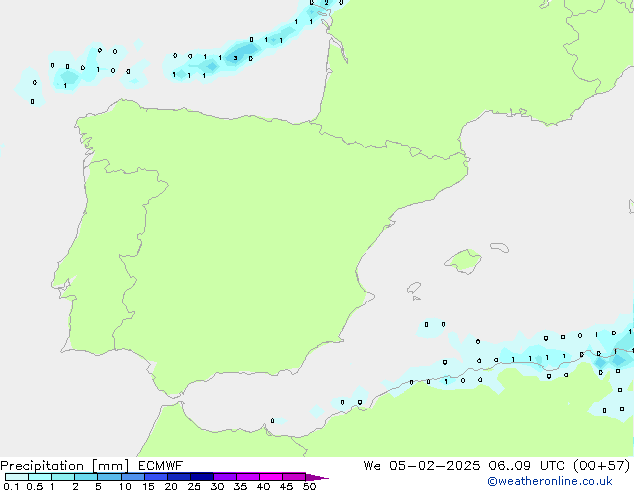Click the 0.1–0.5 mm palest legend swatch
The height and width of the screenshot is (490, 634).
pos(17,477)
